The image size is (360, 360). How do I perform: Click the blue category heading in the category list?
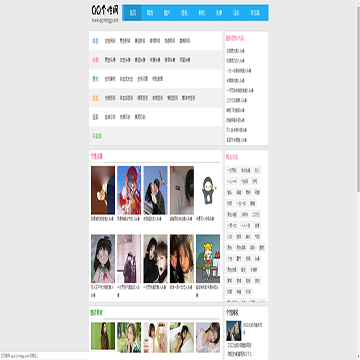(95, 41)
